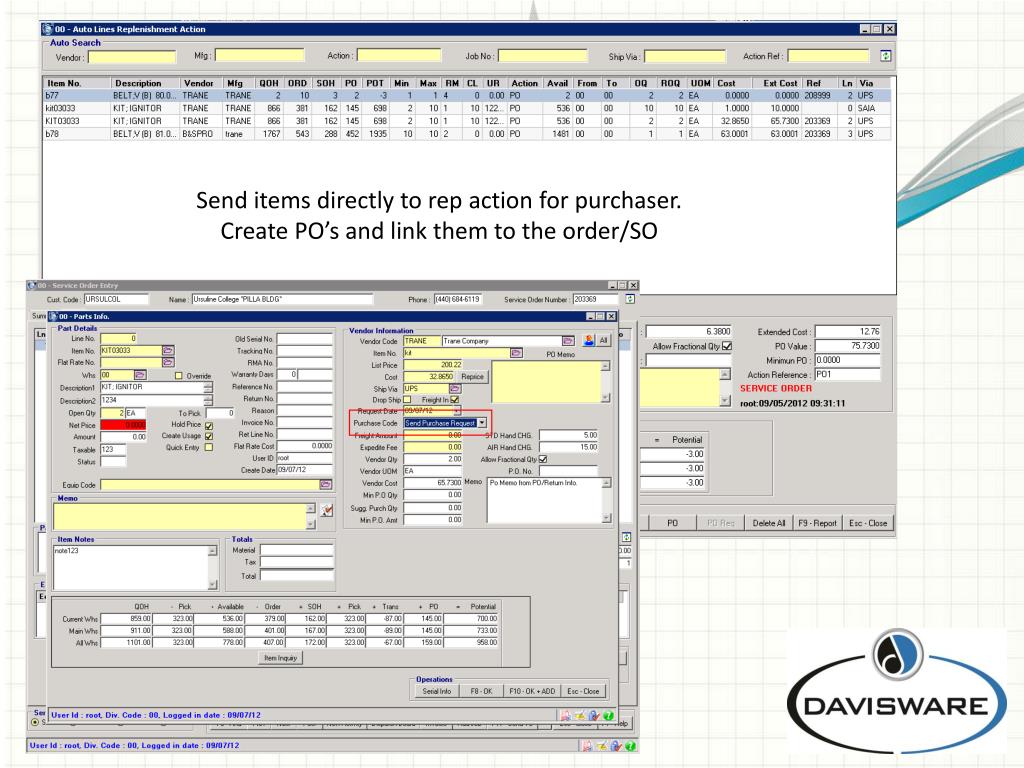Sort grid by Vendor column header
1024x768 pixels.
[x=201, y=83]
